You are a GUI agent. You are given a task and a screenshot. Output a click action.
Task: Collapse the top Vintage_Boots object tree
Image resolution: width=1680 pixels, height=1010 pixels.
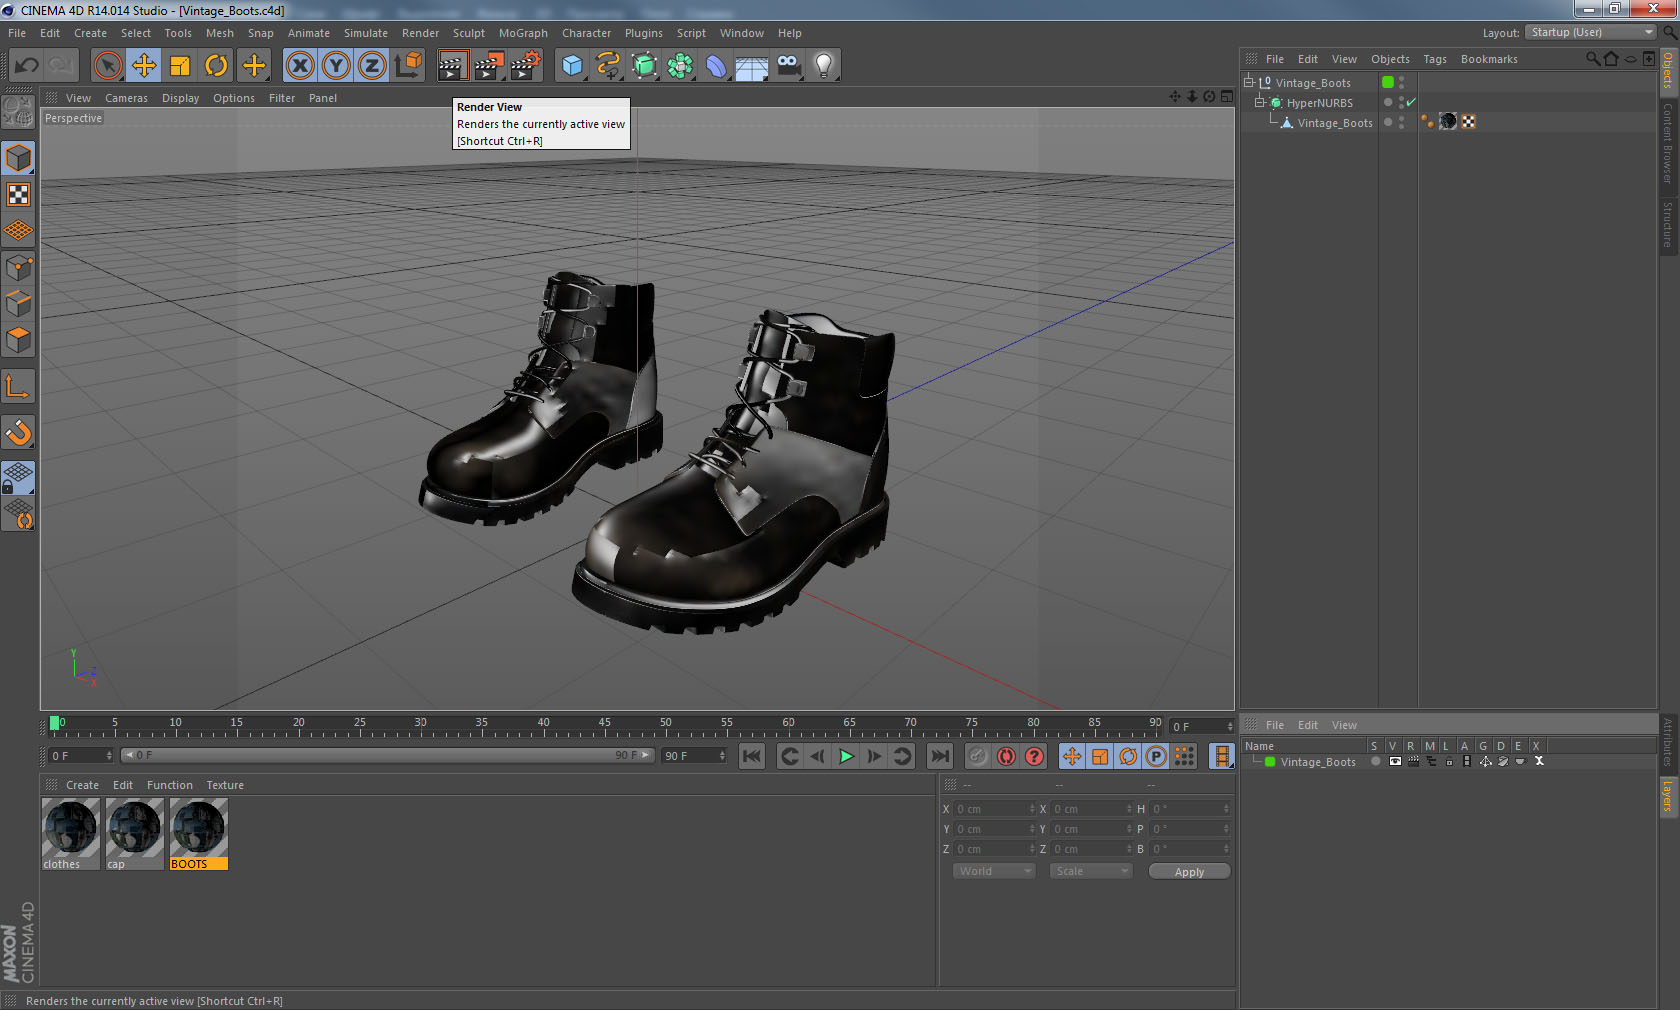tap(1249, 82)
